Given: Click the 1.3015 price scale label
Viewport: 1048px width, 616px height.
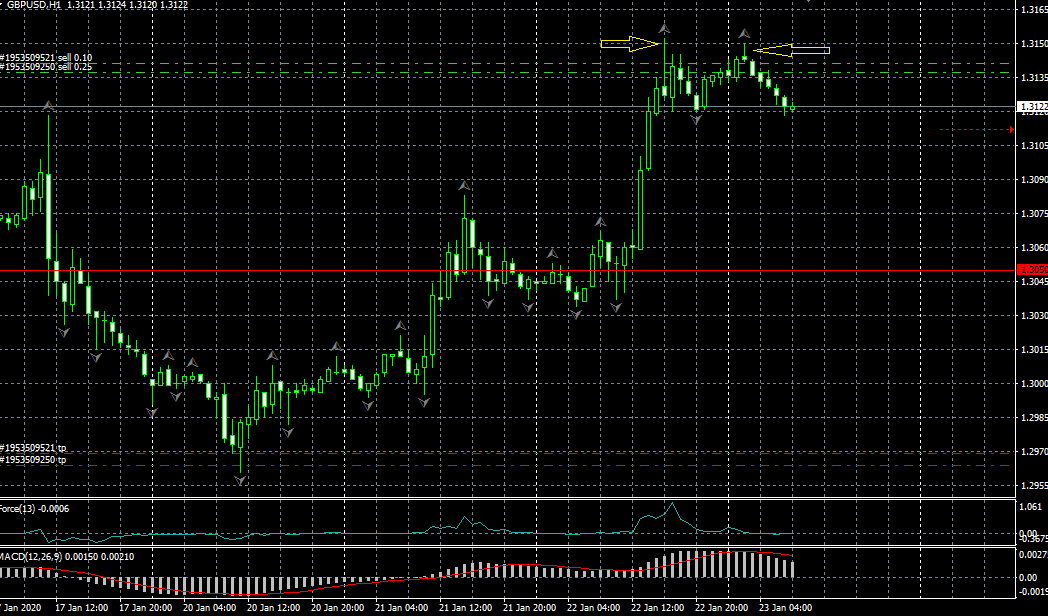Looking at the screenshot, I should pos(1034,349).
